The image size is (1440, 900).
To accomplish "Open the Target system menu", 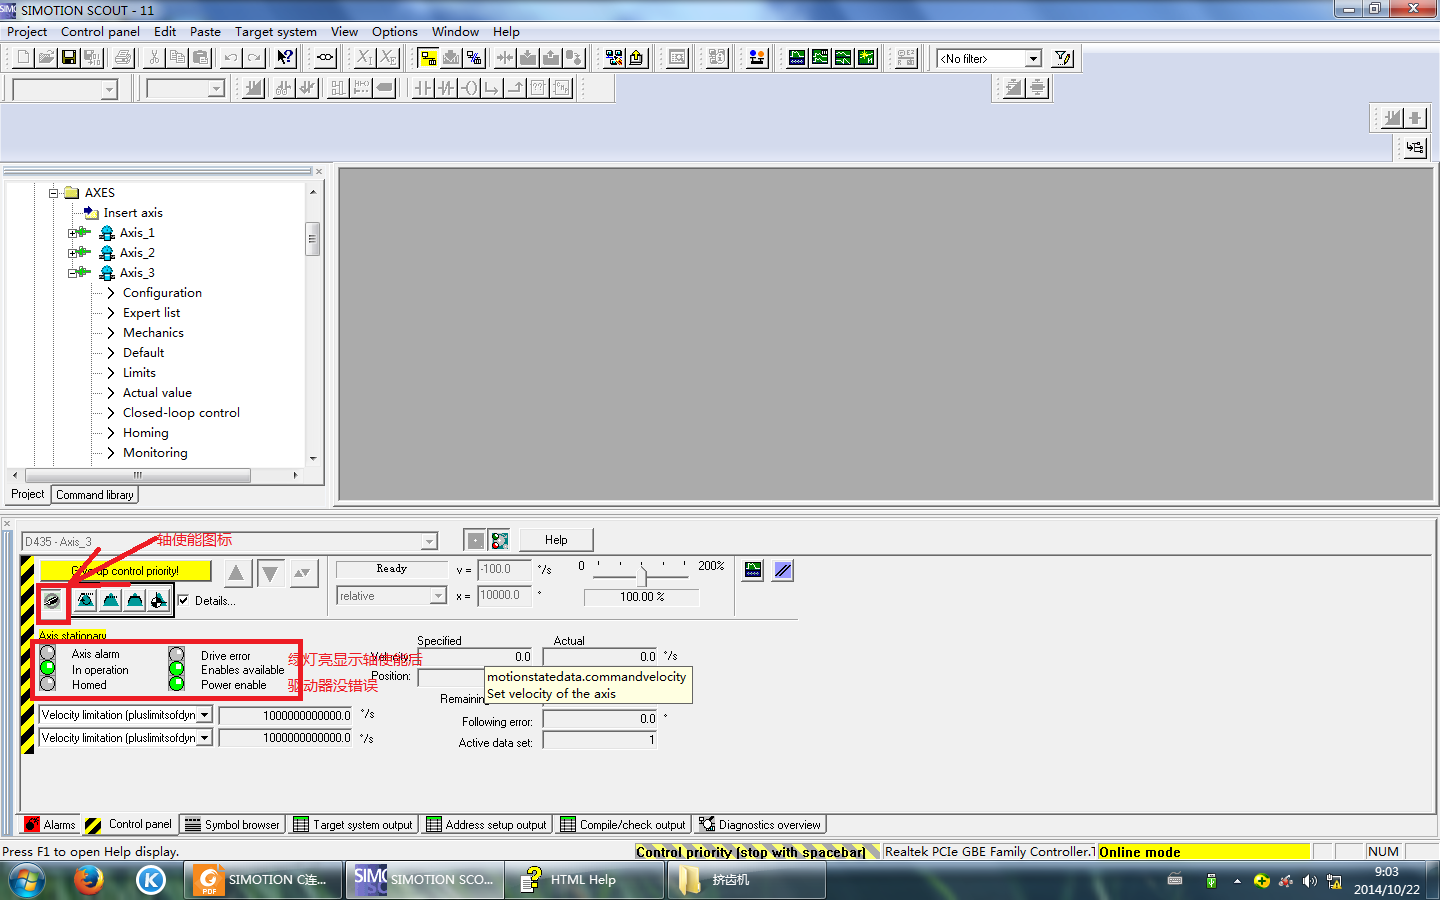I will tap(276, 32).
